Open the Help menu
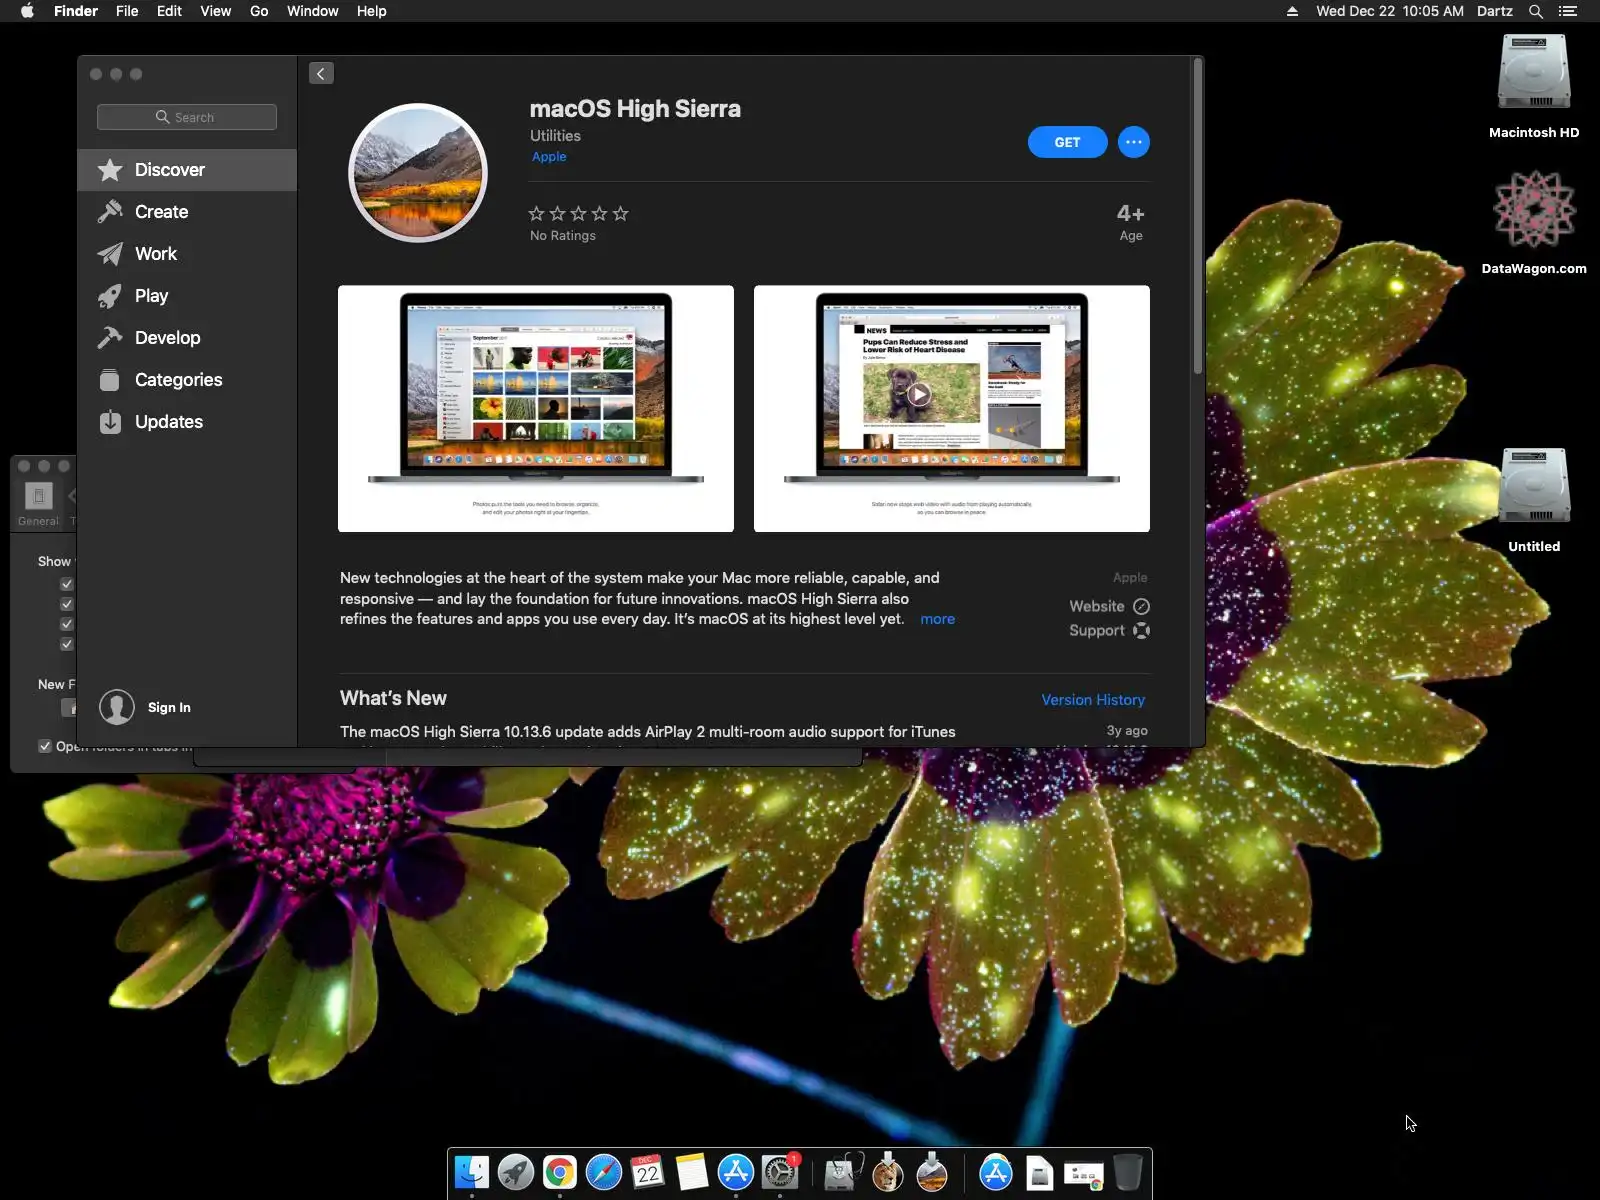Viewport: 1600px width, 1200px height. (371, 11)
